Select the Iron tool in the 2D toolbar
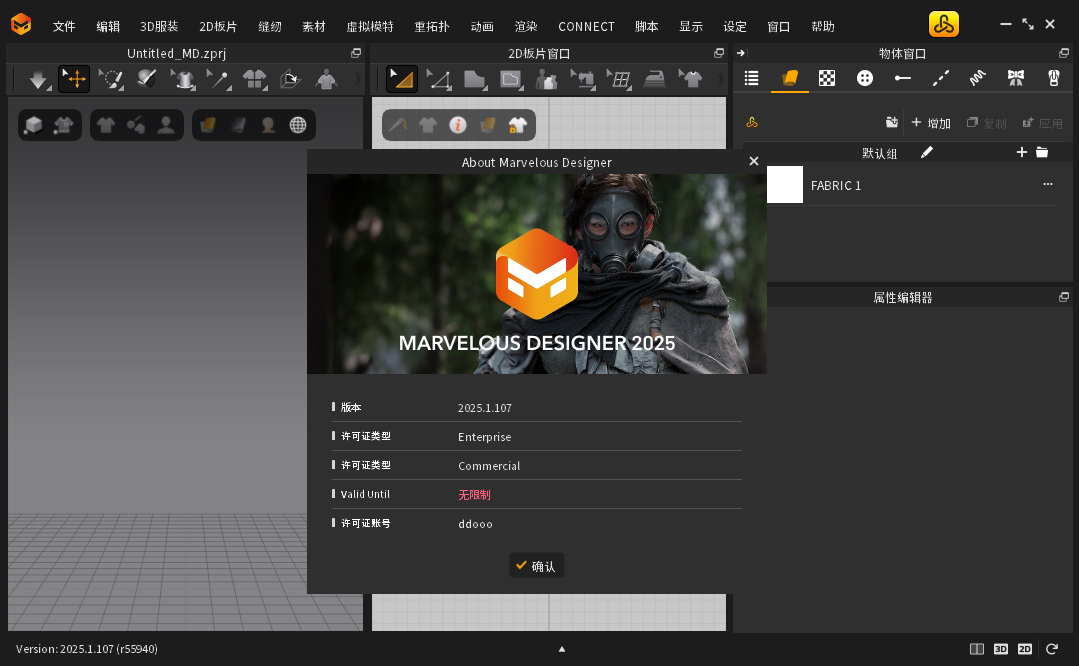The width and height of the screenshot is (1079, 666). tap(655, 78)
